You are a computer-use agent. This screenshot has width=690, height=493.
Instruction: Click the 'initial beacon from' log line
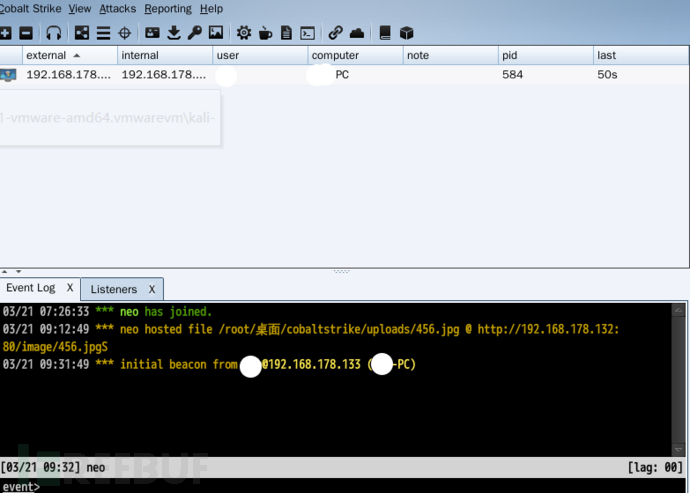point(209,364)
